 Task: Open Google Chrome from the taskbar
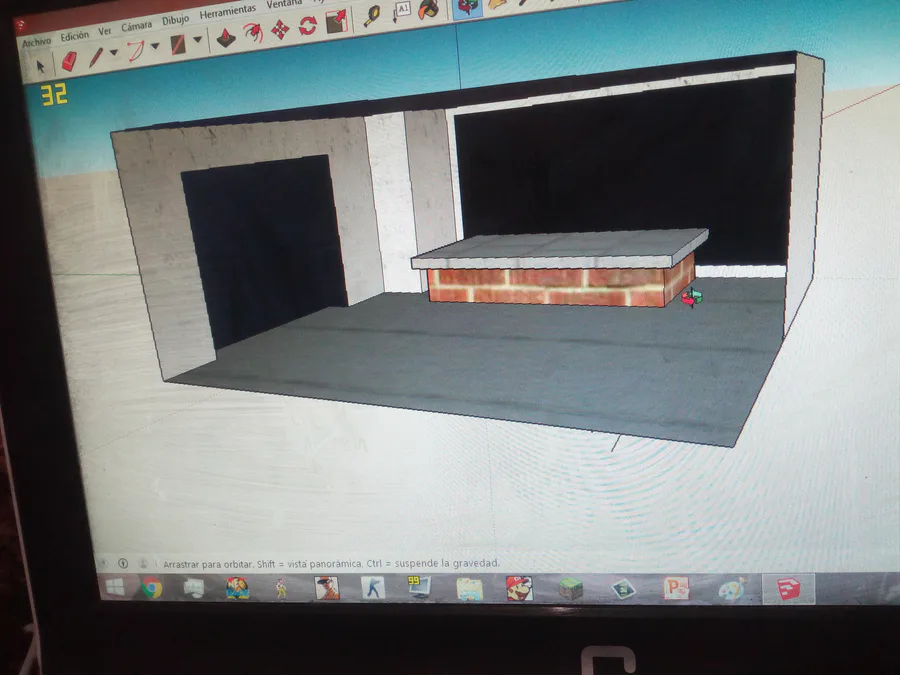pos(152,588)
